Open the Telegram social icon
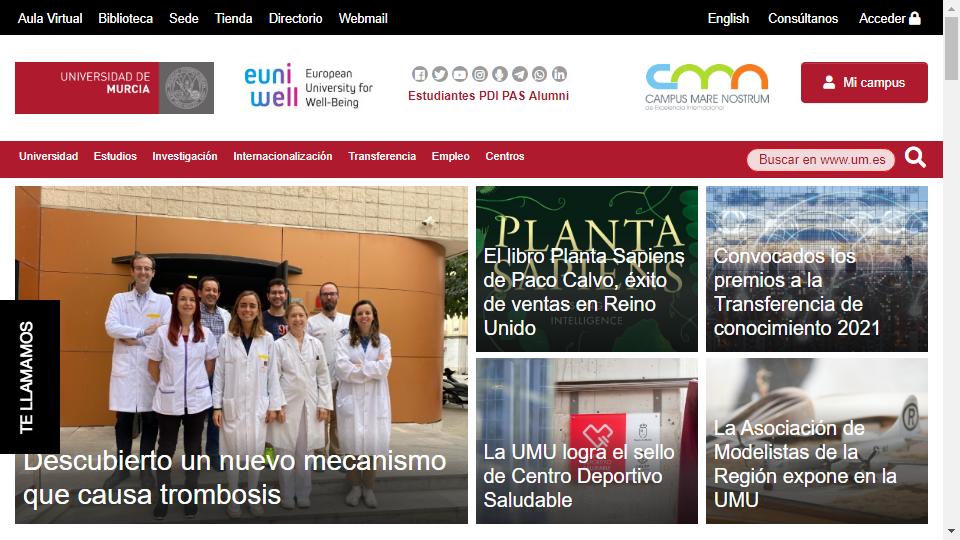 [519, 74]
